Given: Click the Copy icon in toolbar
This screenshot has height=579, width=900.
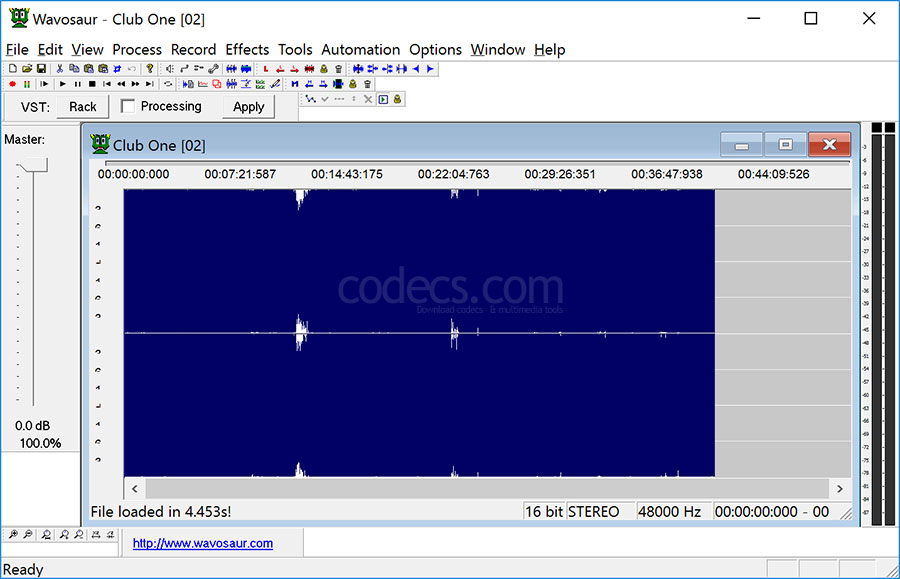Looking at the screenshot, I should click(74, 68).
